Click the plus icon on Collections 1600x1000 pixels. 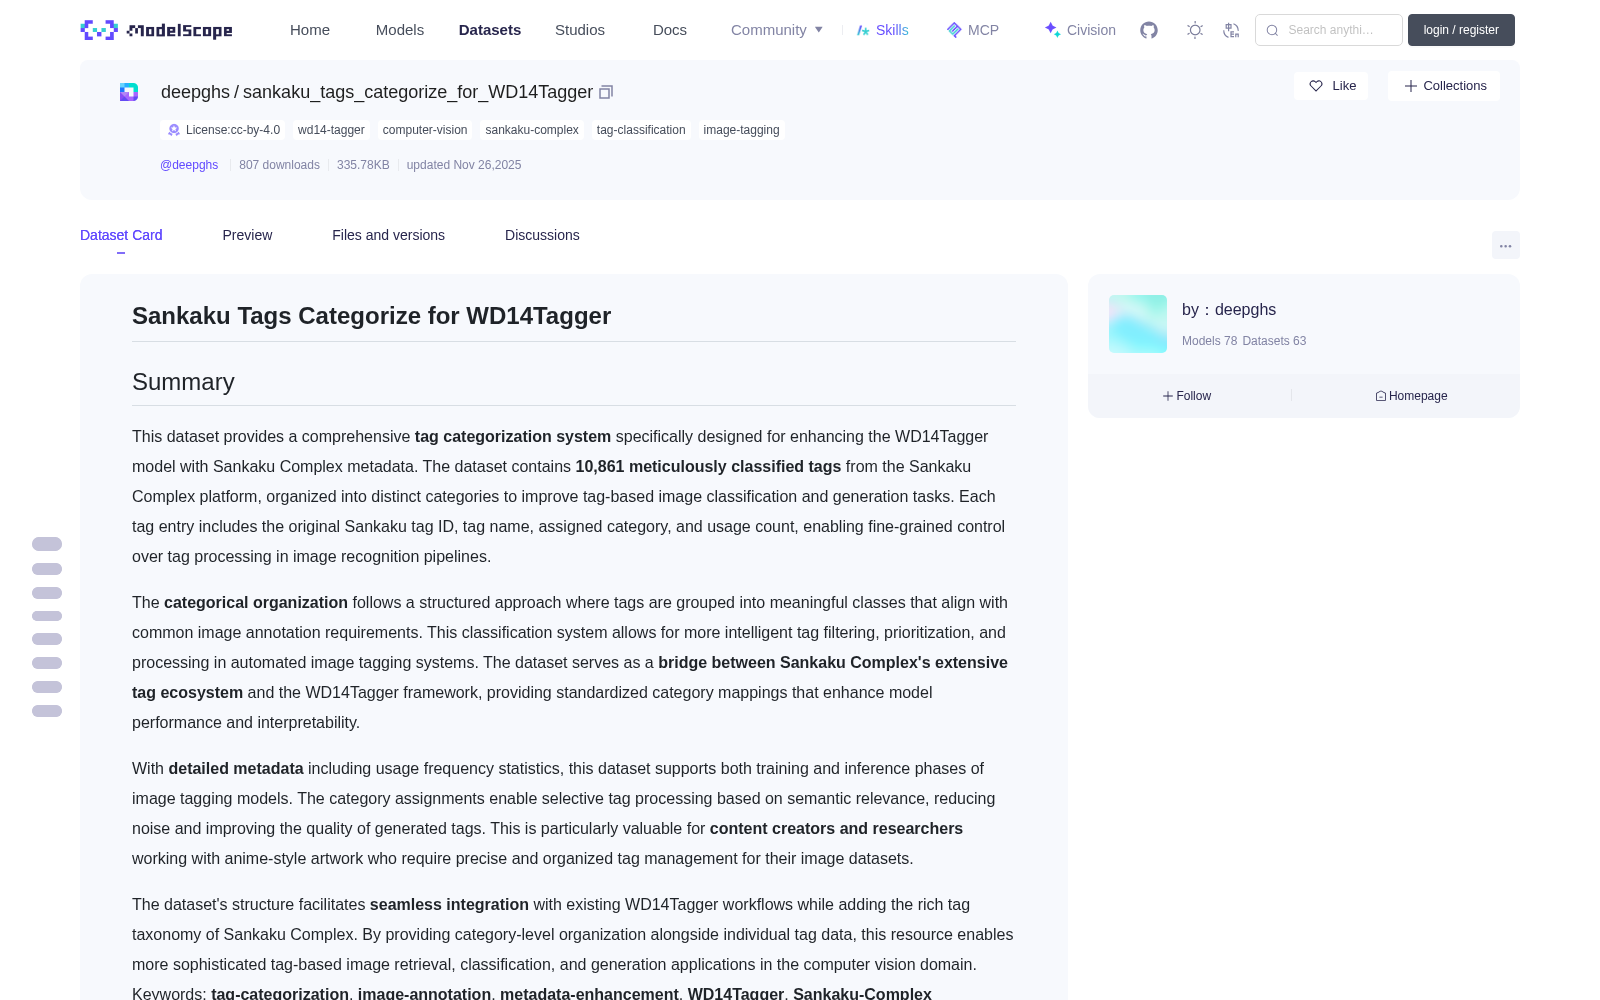coord(1411,86)
